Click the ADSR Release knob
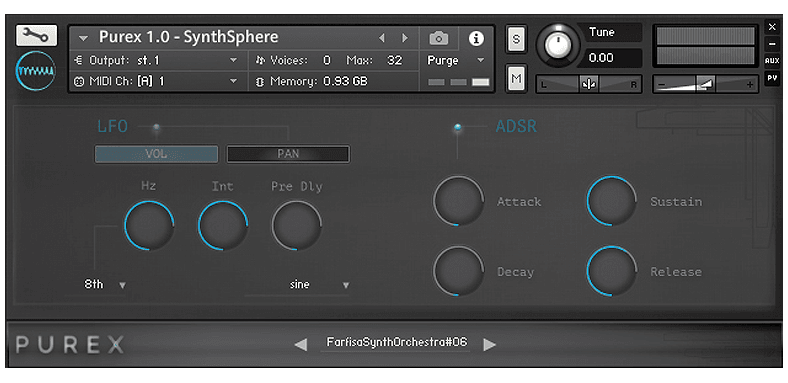The image size is (788, 383). (x=612, y=271)
